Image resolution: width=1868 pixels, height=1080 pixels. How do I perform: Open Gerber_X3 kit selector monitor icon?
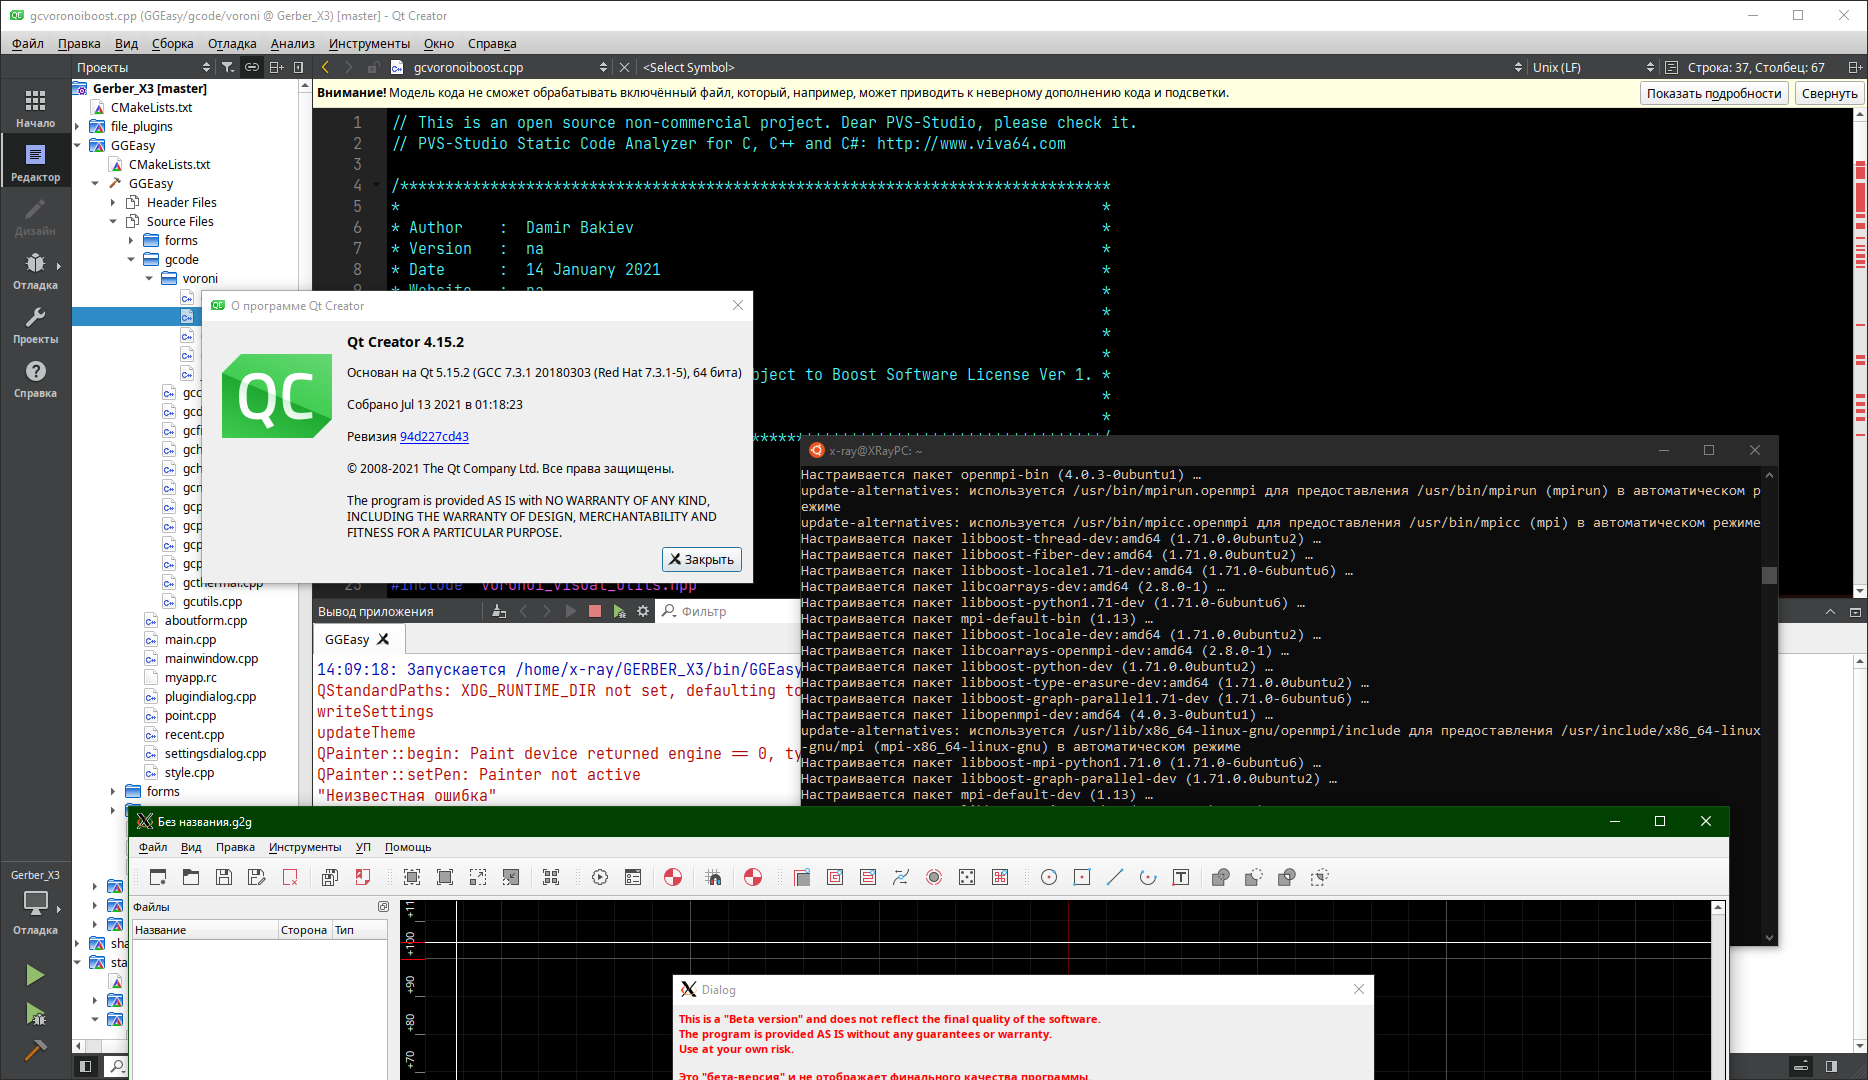click(x=35, y=902)
